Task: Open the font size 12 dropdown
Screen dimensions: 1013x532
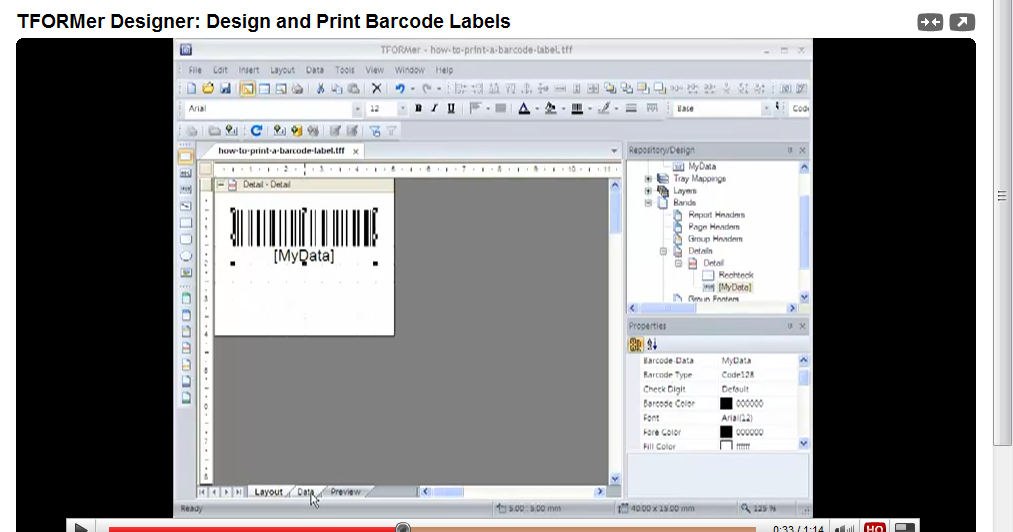Action: click(x=402, y=109)
